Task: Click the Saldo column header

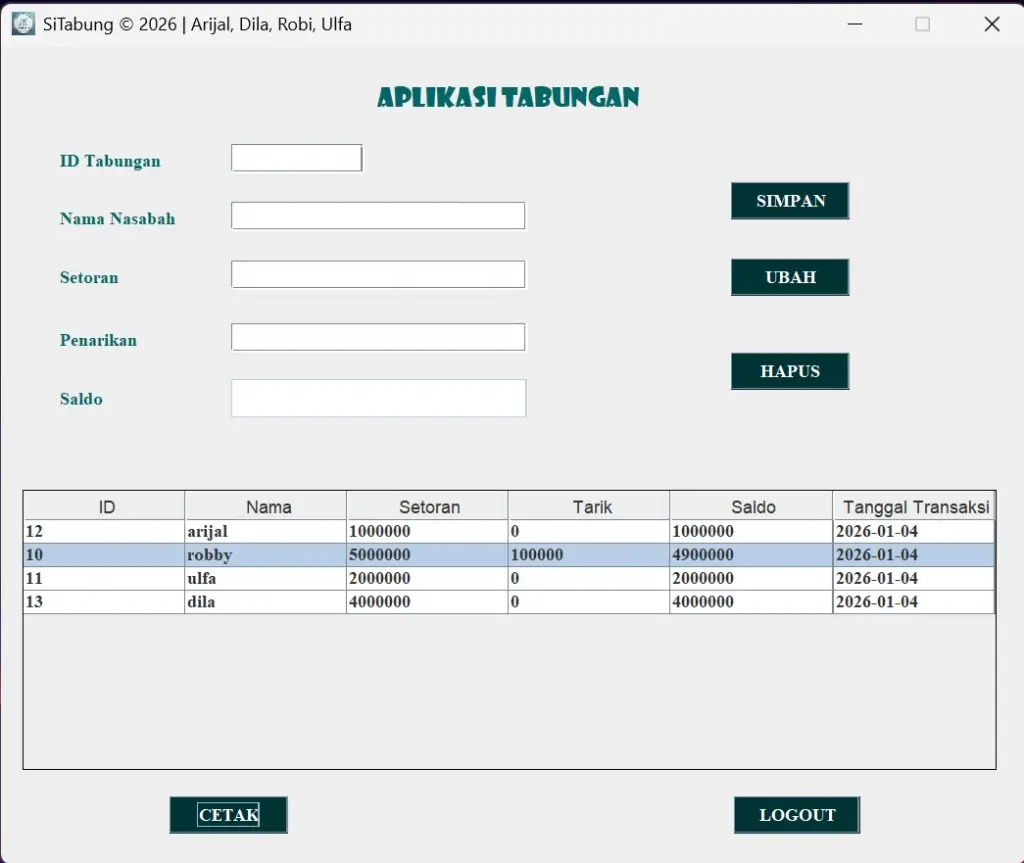Action: point(752,507)
